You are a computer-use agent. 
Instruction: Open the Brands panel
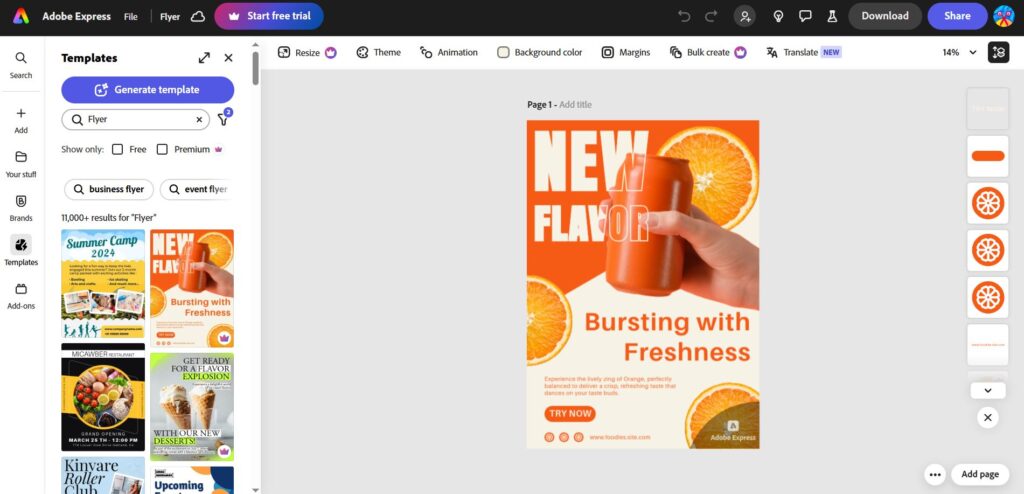coord(21,208)
